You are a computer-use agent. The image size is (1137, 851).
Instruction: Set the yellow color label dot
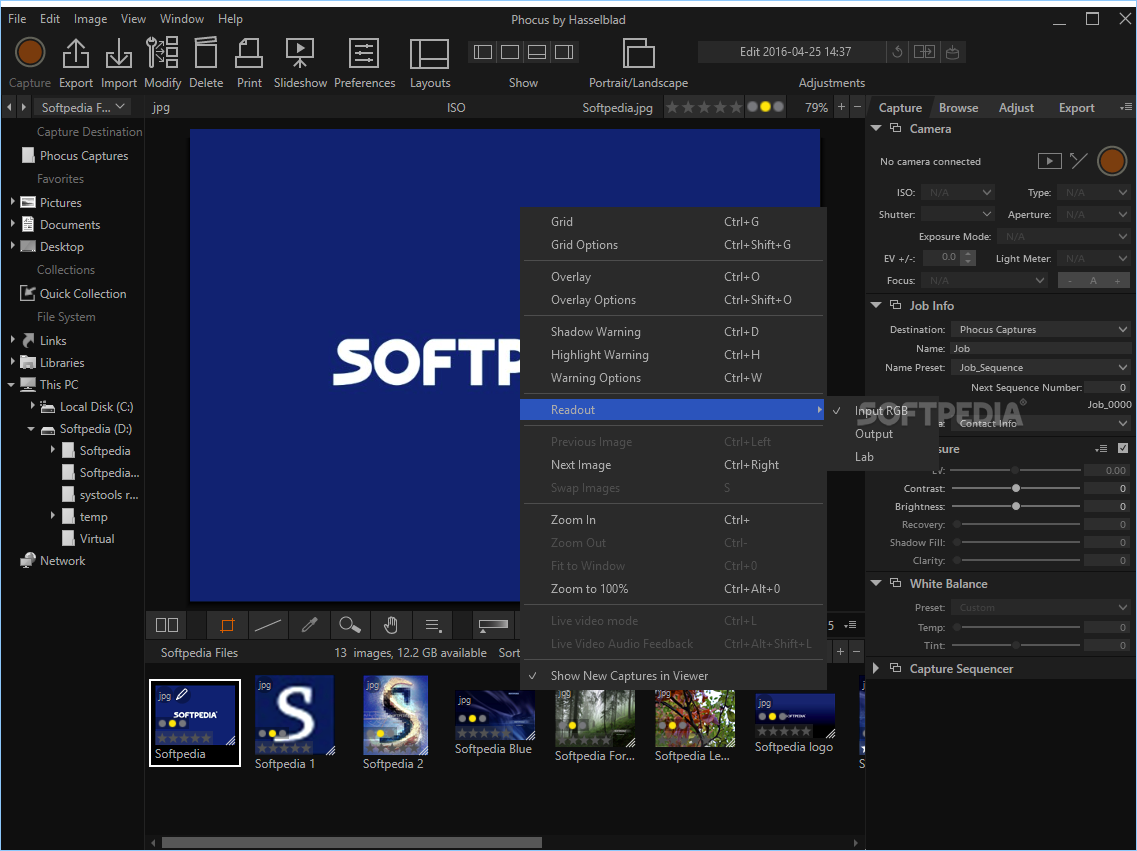pos(765,107)
